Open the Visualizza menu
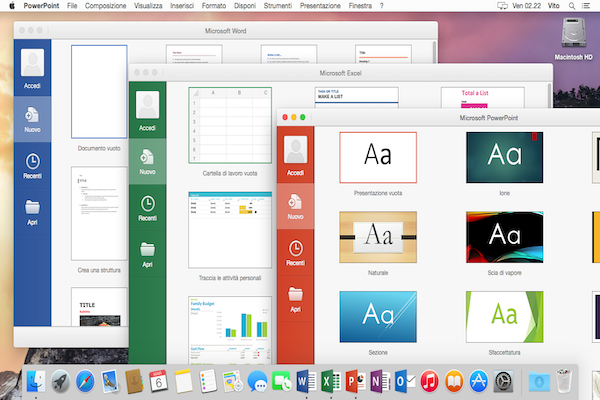This screenshot has height=400, width=600. click(148, 6)
